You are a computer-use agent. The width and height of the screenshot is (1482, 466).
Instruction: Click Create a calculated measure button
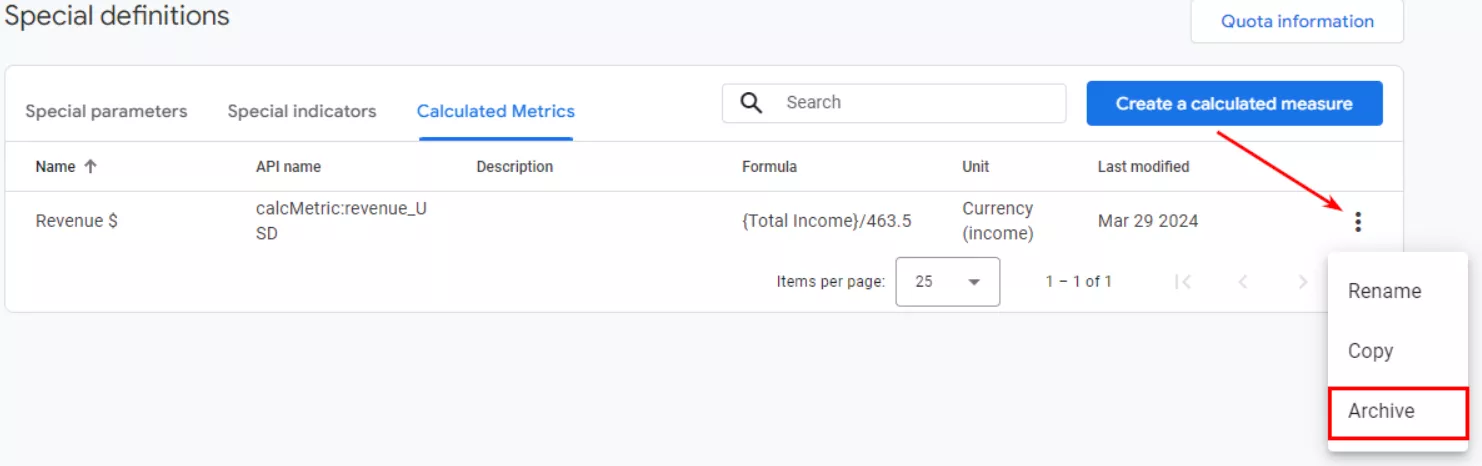point(1234,103)
